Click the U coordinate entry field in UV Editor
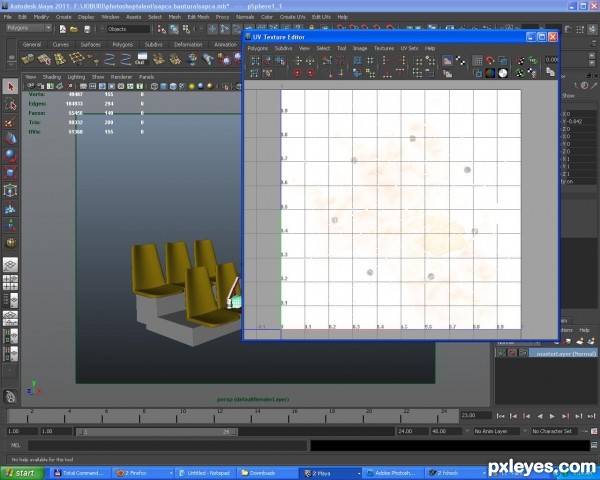This screenshot has width=600, height=480. click(x=551, y=60)
